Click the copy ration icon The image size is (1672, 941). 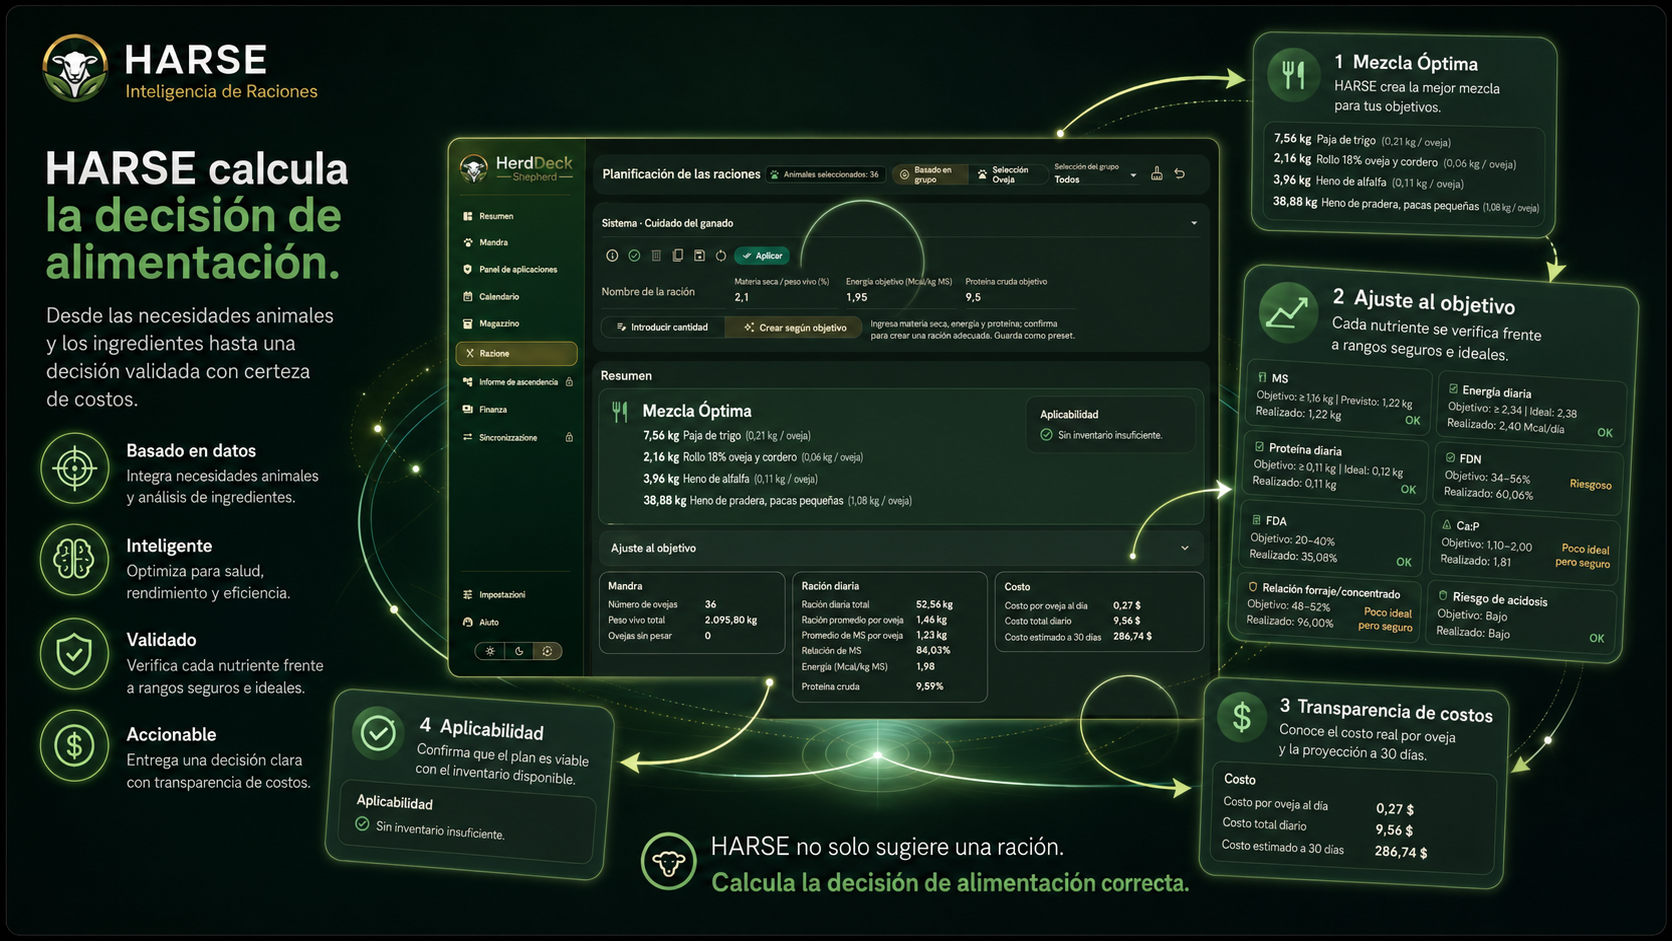click(678, 256)
